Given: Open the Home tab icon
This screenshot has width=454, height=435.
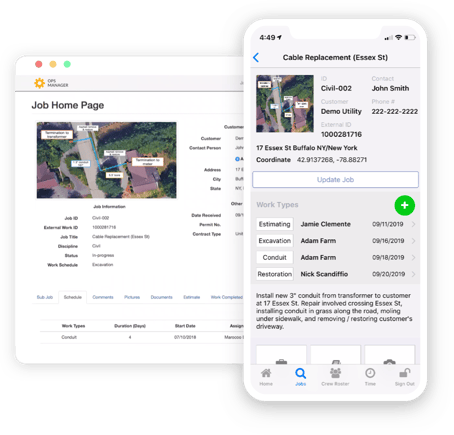Looking at the screenshot, I should [x=266, y=373].
